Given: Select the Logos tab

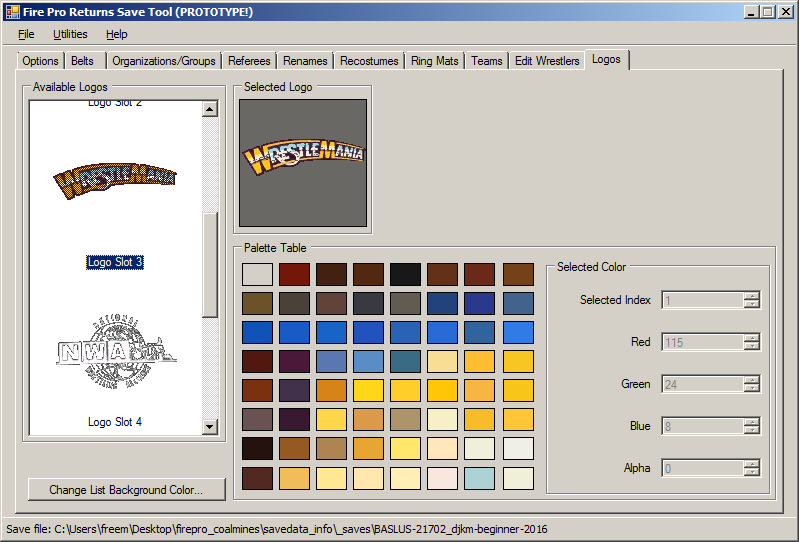Looking at the screenshot, I should tap(606, 59).
